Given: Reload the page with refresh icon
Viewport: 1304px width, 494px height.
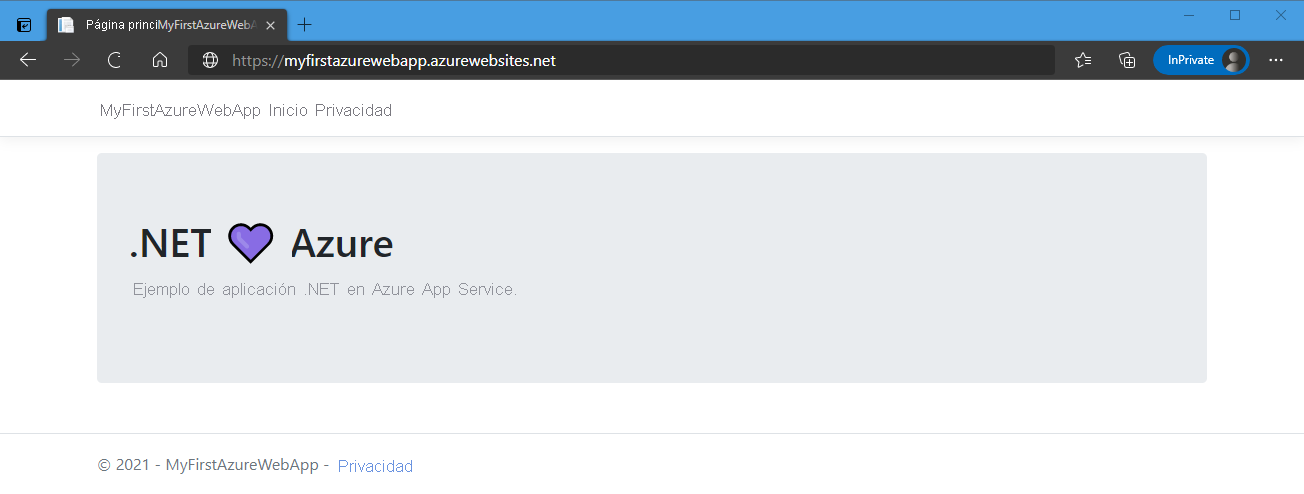Looking at the screenshot, I should [x=115, y=60].
